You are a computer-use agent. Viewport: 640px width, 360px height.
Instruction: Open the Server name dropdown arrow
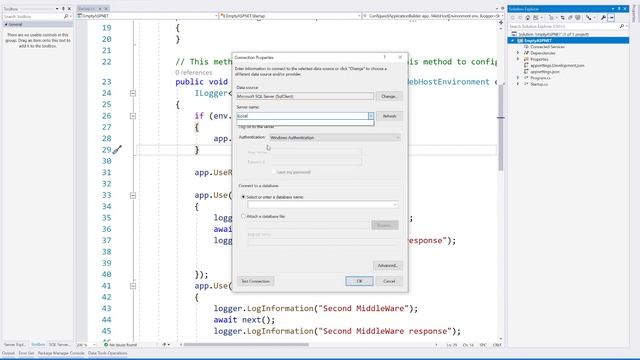(x=371, y=116)
